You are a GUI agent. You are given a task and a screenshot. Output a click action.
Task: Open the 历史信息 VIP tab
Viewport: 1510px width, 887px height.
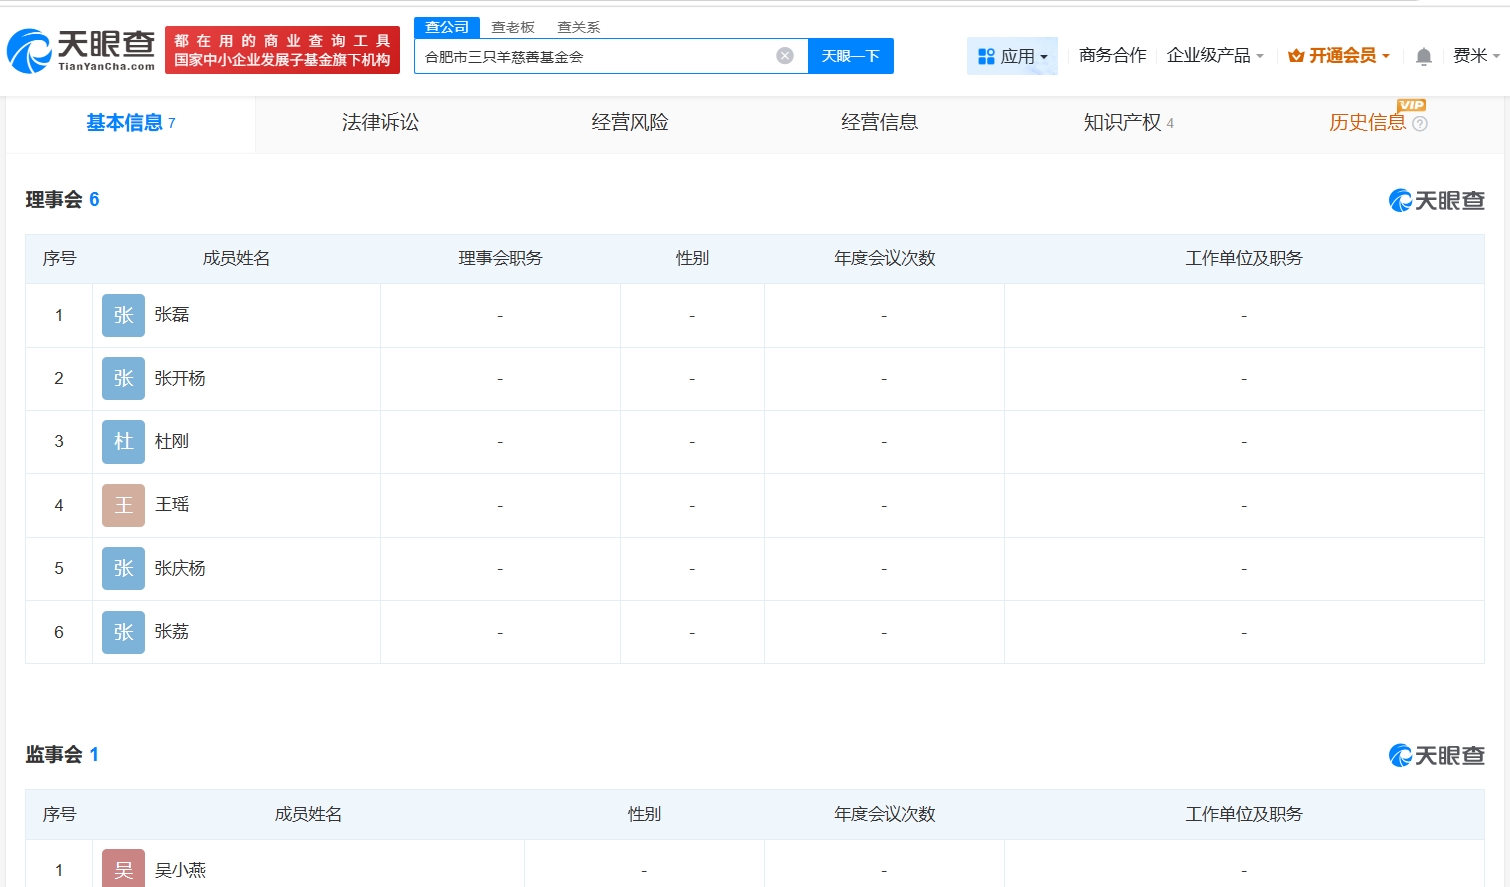pyautogui.click(x=1367, y=123)
